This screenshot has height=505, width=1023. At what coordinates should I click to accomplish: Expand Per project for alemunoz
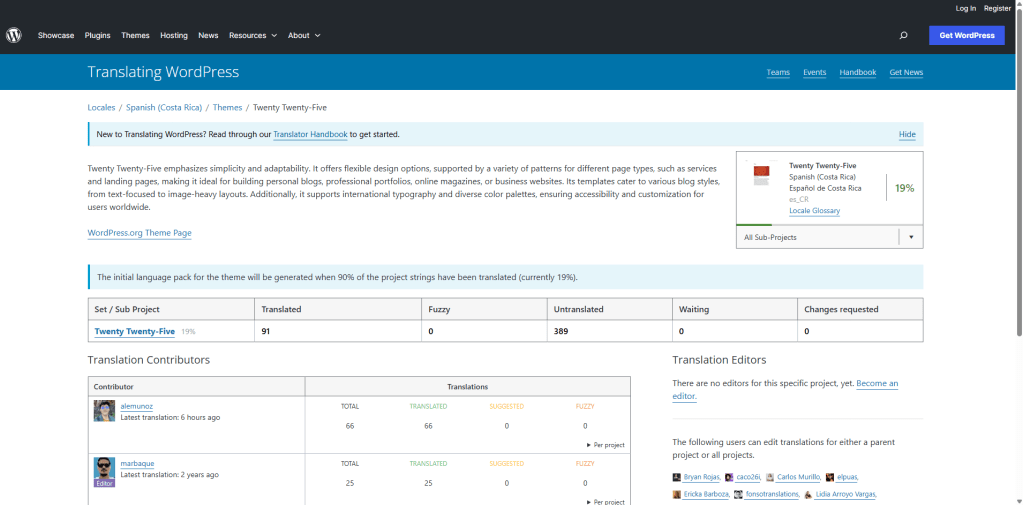(606, 445)
